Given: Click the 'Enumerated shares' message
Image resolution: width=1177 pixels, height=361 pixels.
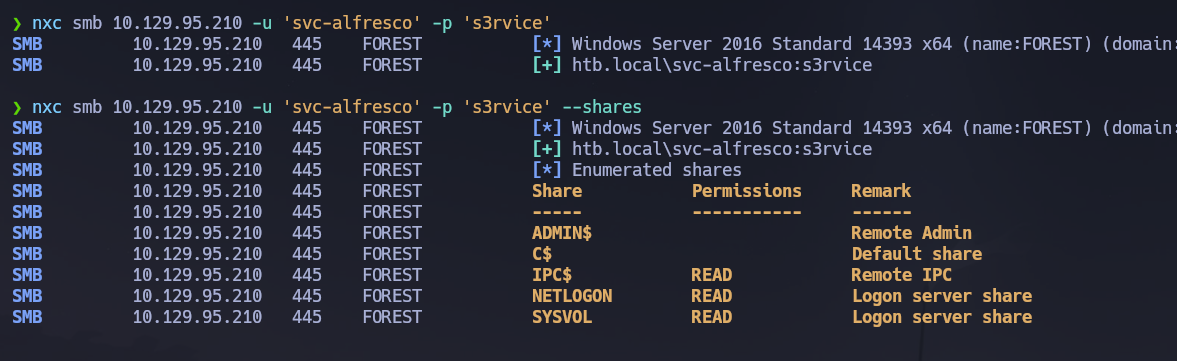Looking at the screenshot, I should [657, 170].
